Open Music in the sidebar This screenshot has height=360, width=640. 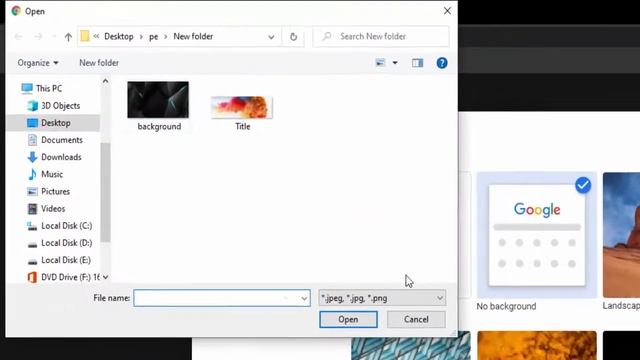coord(52,174)
